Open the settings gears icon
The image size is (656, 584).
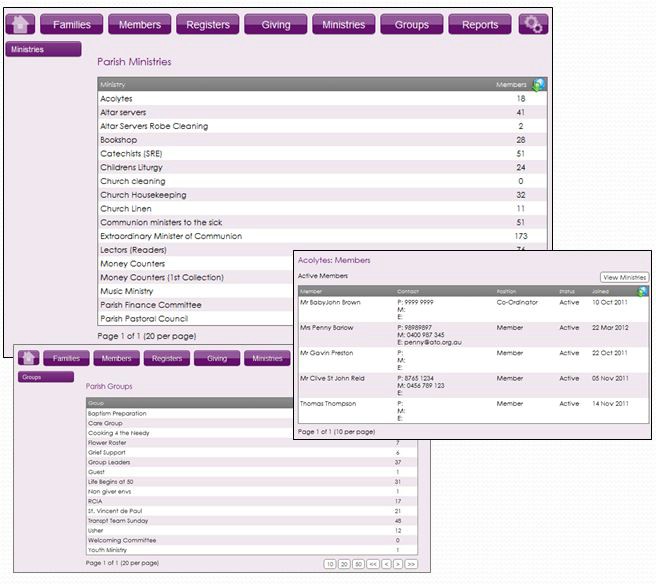[533, 24]
